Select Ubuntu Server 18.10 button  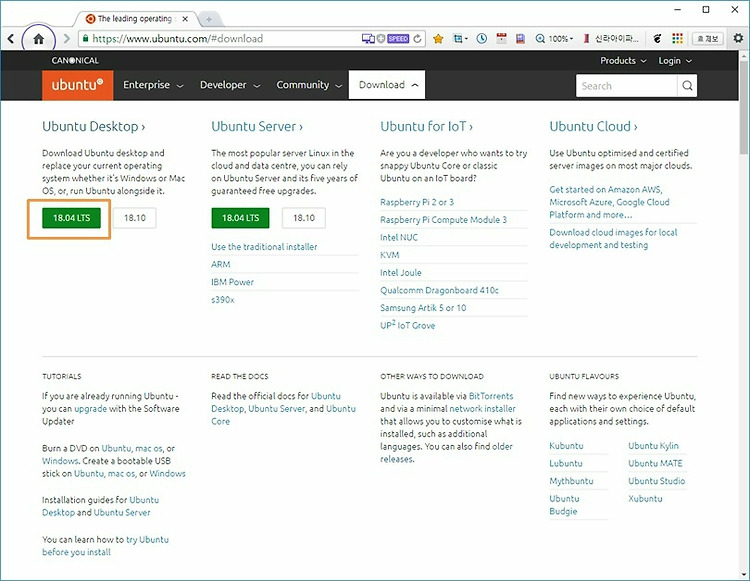point(304,218)
